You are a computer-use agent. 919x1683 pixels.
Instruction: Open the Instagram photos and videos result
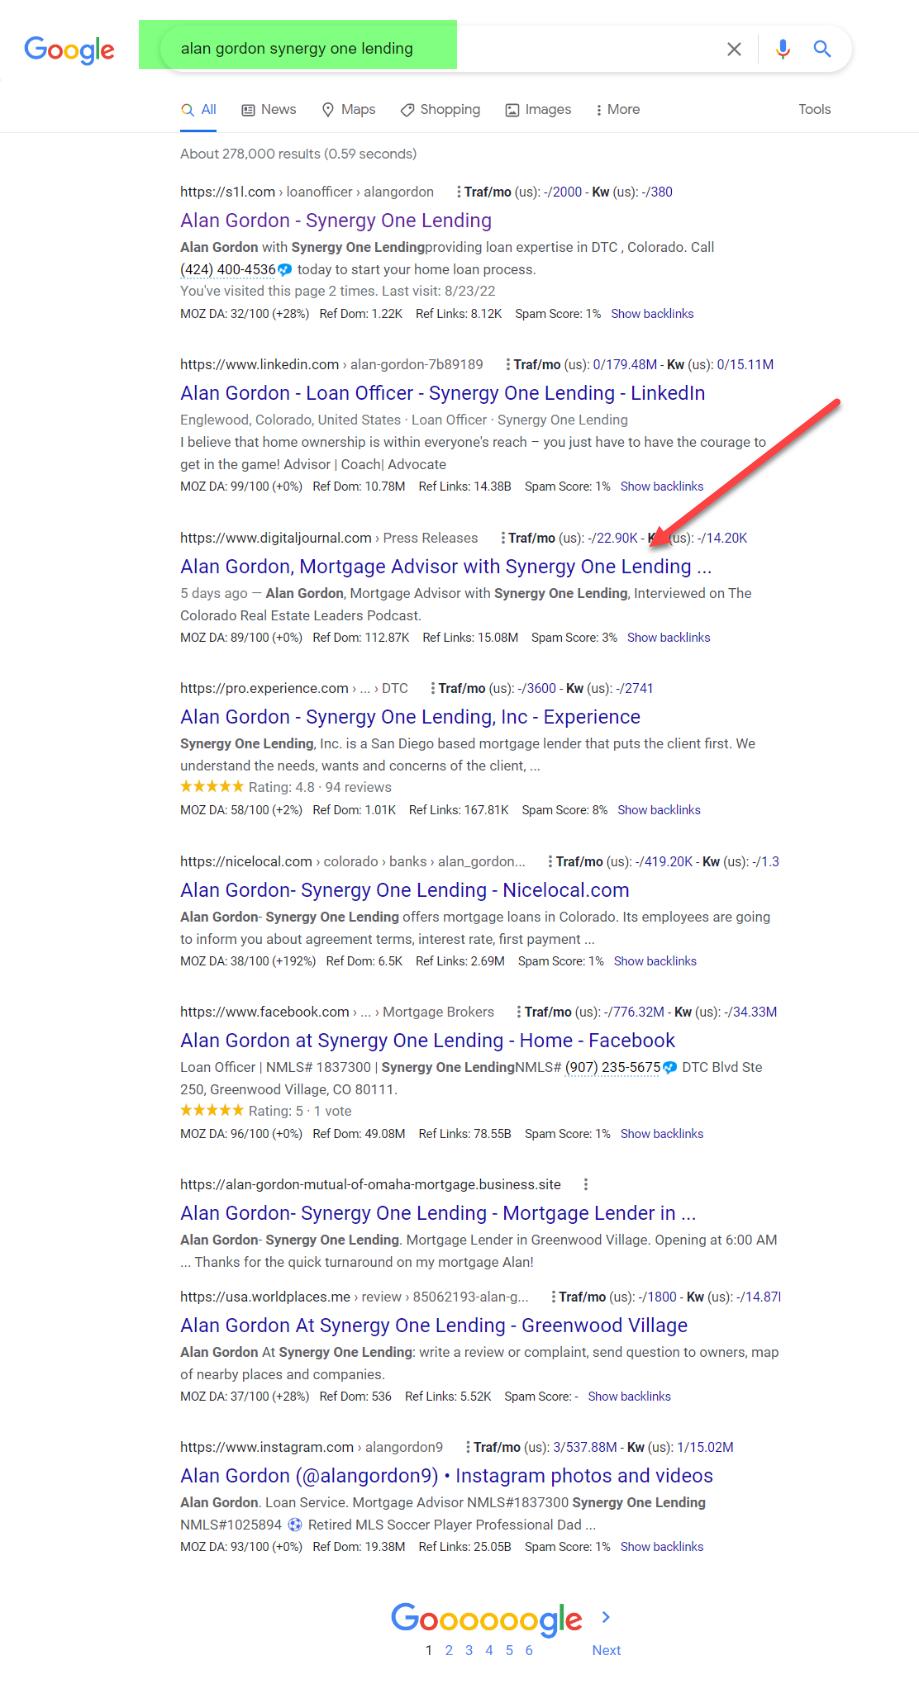point(446,1476)
